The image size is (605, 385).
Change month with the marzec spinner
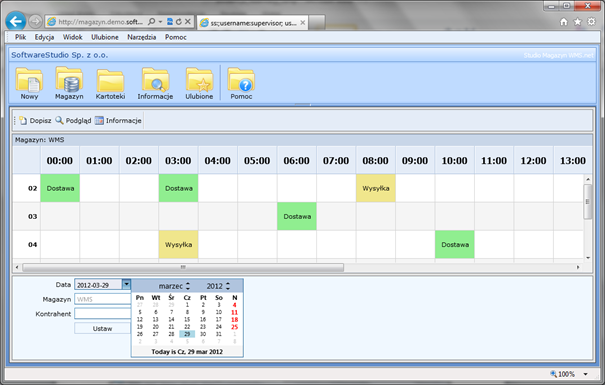point(188,286)
